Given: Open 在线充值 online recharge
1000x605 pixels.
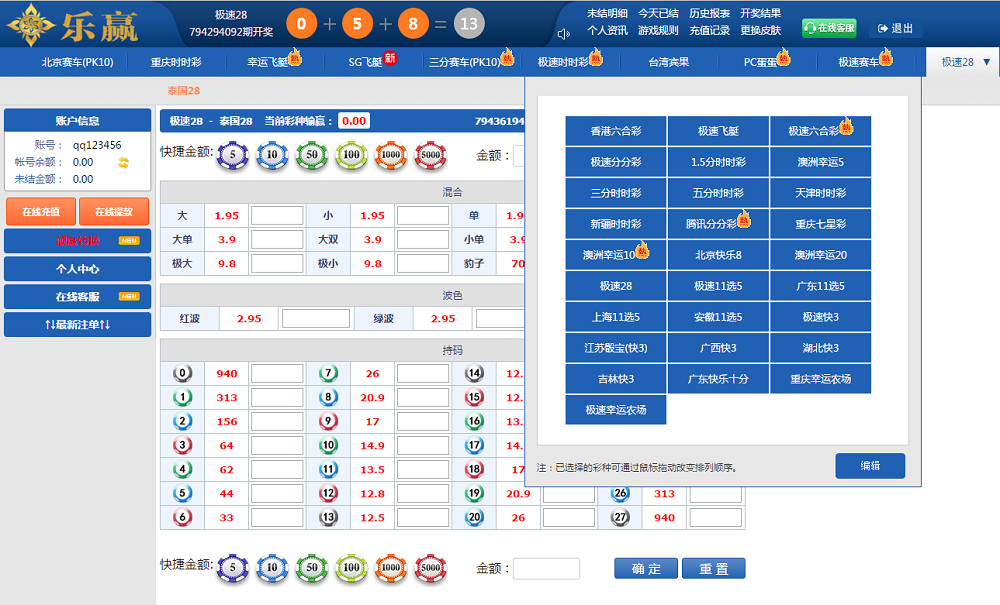Looking at the screenshot, I should point(41,212).
